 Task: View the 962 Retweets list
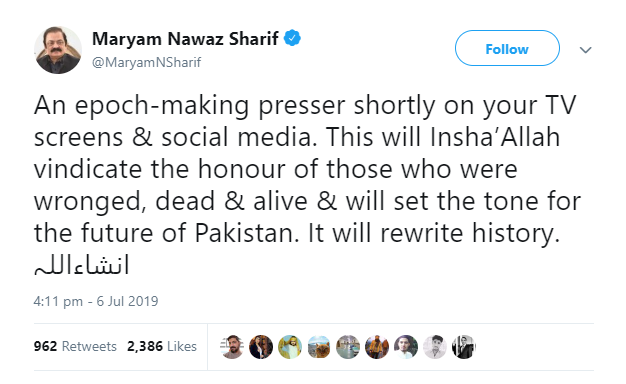click(x=75, y=346)
